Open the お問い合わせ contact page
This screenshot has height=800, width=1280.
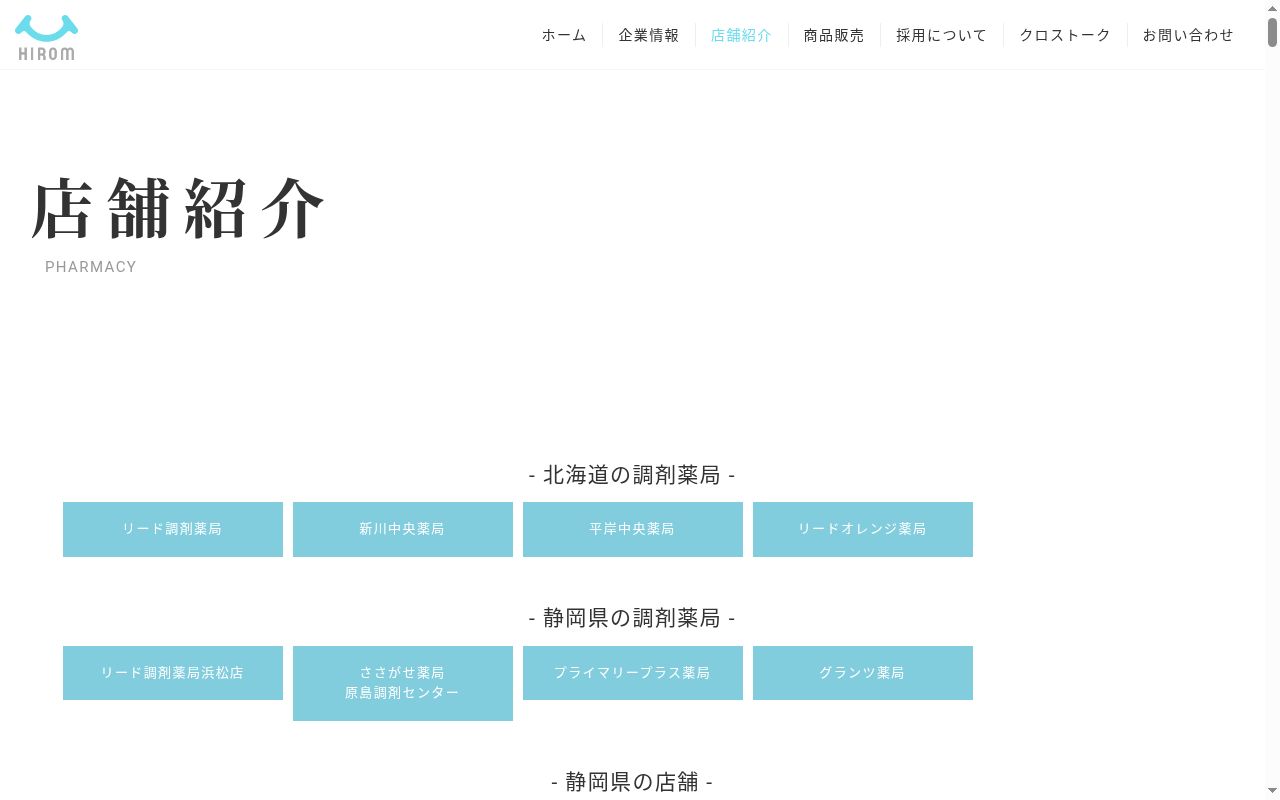point(1188,35)
